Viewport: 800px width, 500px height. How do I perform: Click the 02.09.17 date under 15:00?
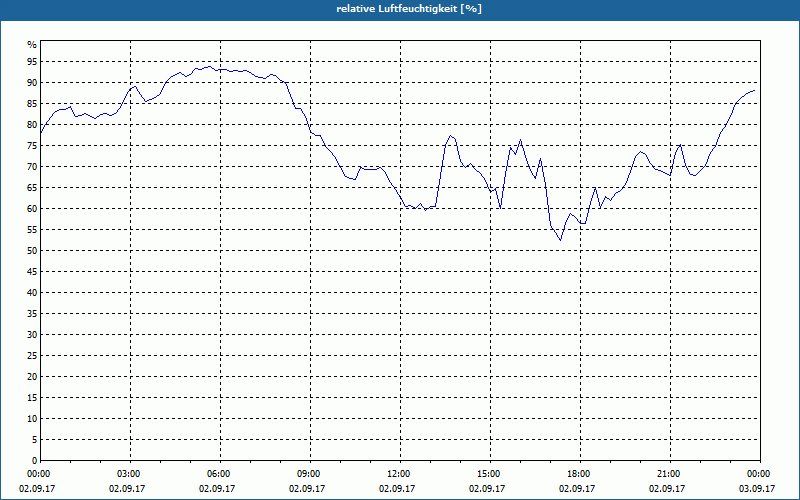click(x=487, y=489)
